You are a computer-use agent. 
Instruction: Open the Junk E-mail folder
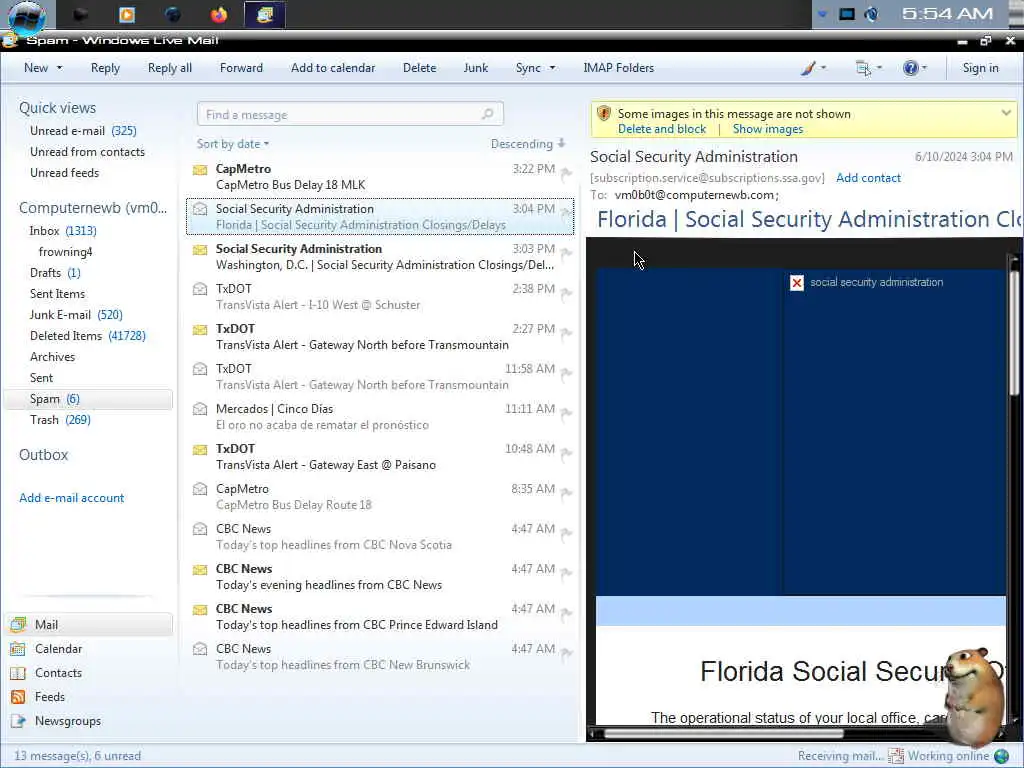(x=76, y=315)
